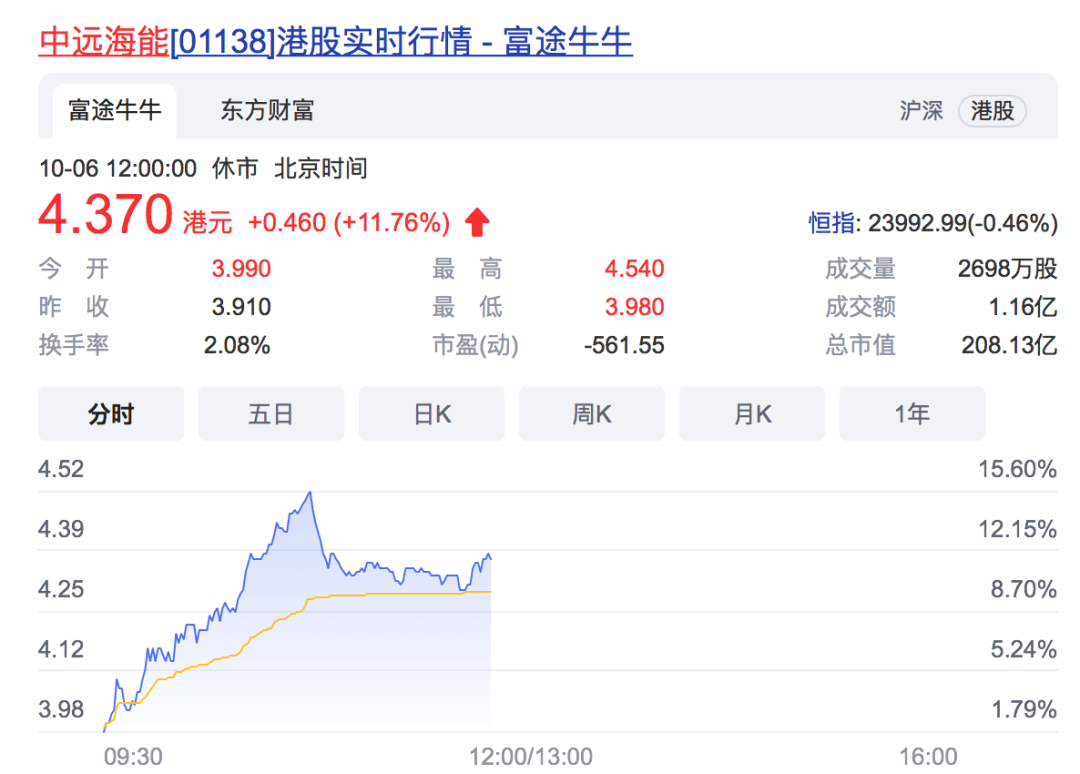This screenshot has width=1080, height=774.
Task: Select the 富途牛牛 tab
Action: (x=114, y=110)
